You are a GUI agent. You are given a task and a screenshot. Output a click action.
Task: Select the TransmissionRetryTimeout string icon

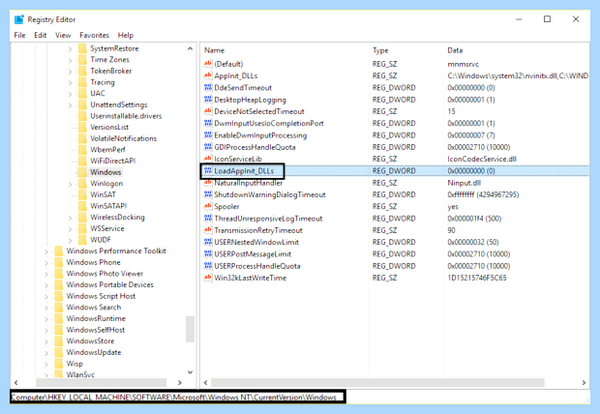tap(208, 230)
